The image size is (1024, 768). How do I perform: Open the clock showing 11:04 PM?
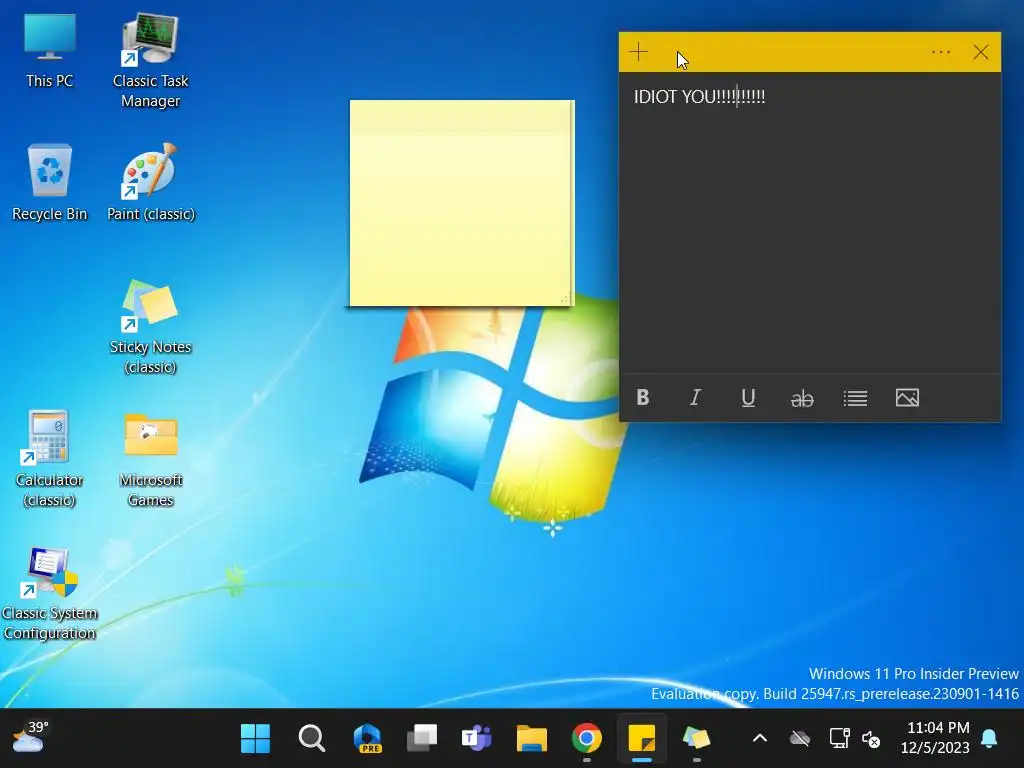pos(936,737)
